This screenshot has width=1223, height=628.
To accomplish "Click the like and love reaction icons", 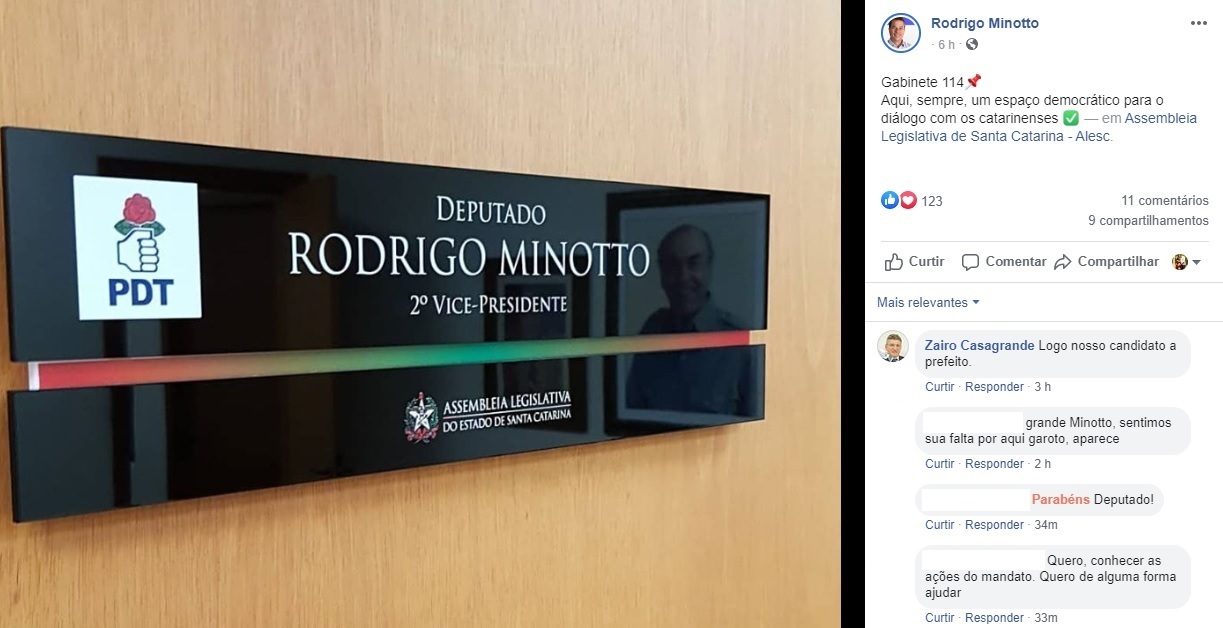I will pyautogui.click(x=899, y=200).
